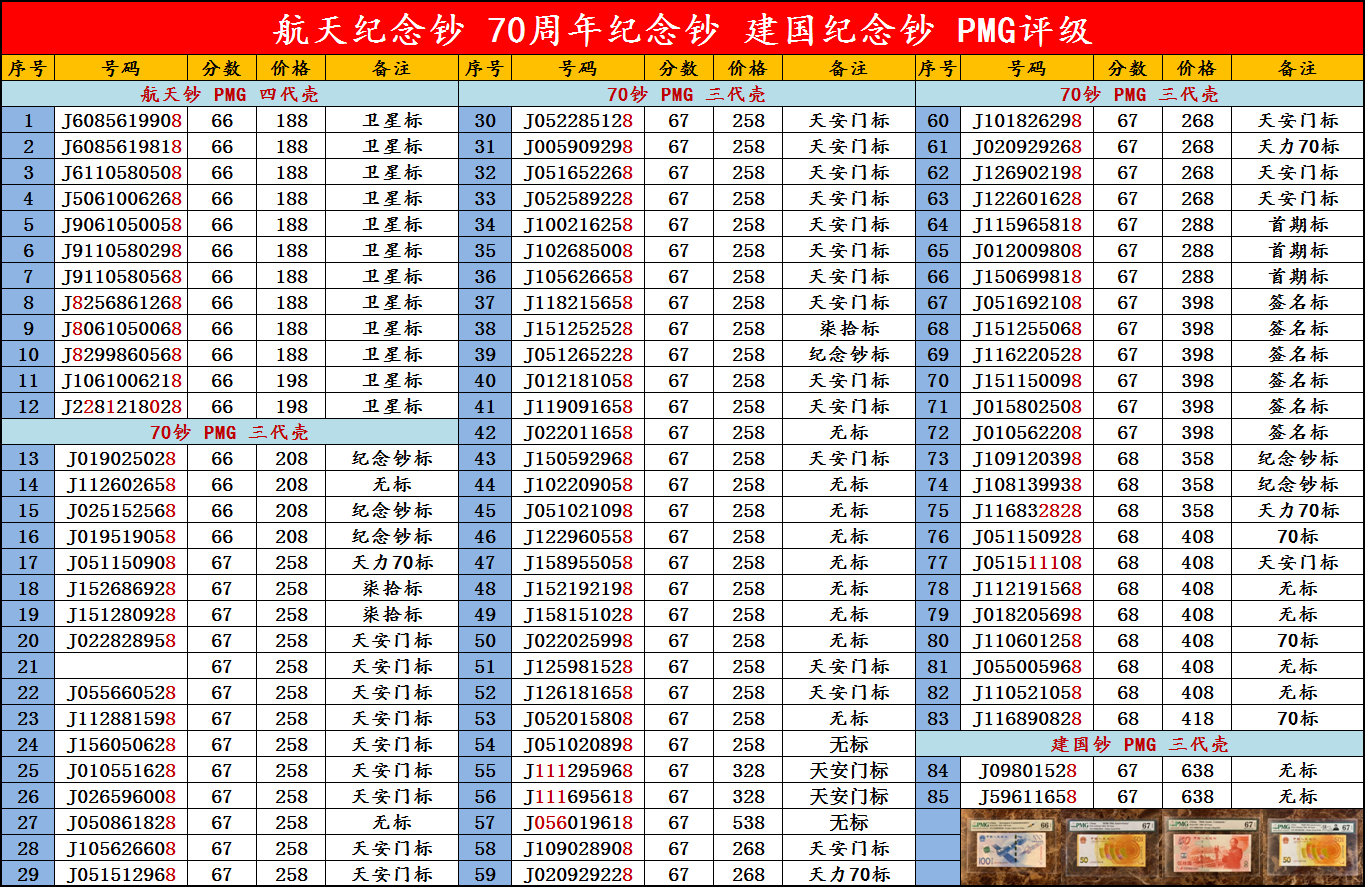Click serial number J052285128

[578, 120]
